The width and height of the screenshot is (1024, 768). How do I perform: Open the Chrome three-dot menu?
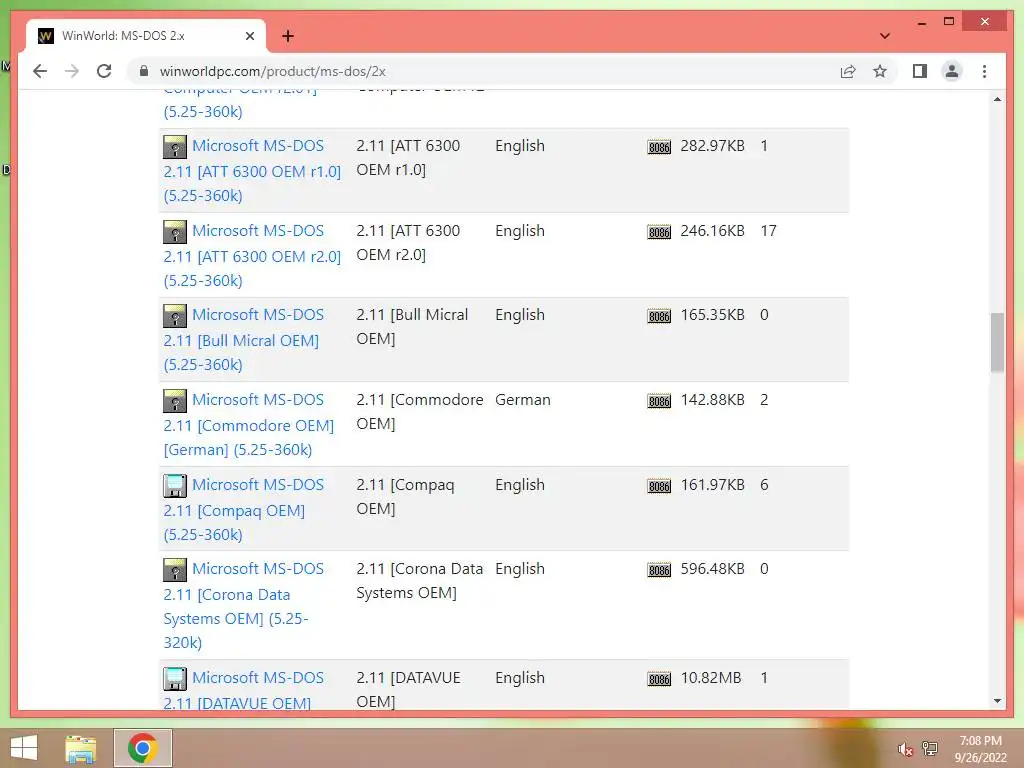pyautogui.click(x=984, y=71)
